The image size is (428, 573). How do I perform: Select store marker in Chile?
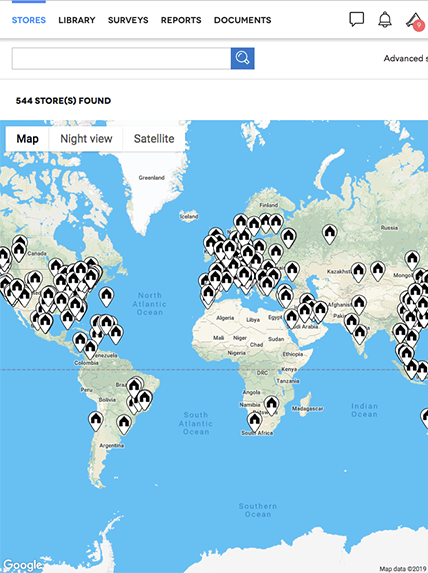(96, 421)
